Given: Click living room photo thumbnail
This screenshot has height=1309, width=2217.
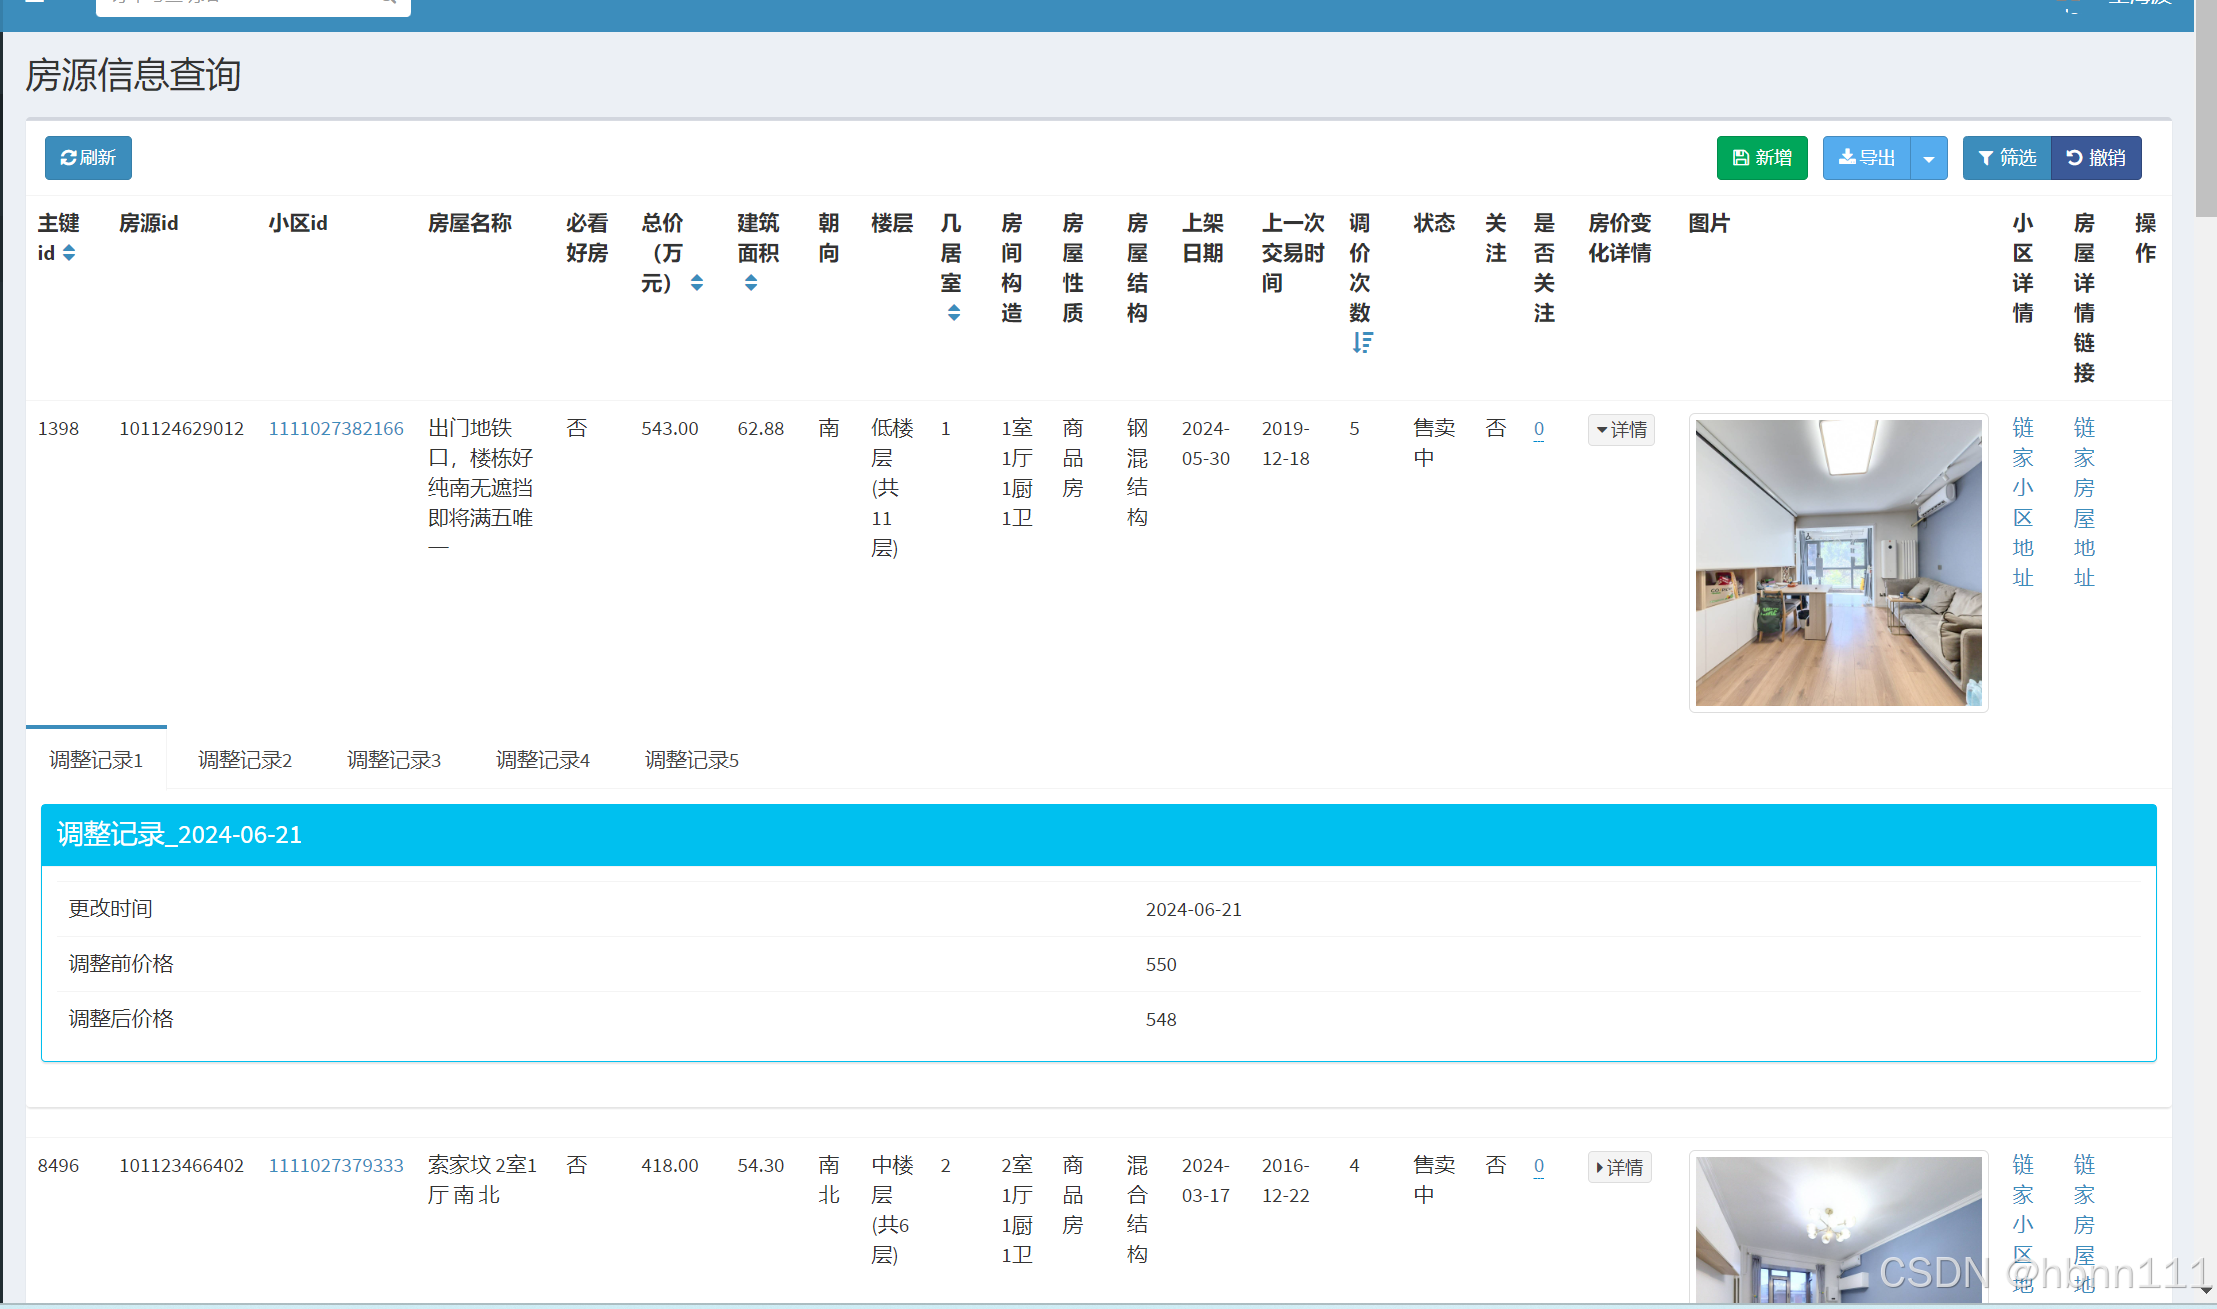Looking at the screenshot, I should (1838, 562).
